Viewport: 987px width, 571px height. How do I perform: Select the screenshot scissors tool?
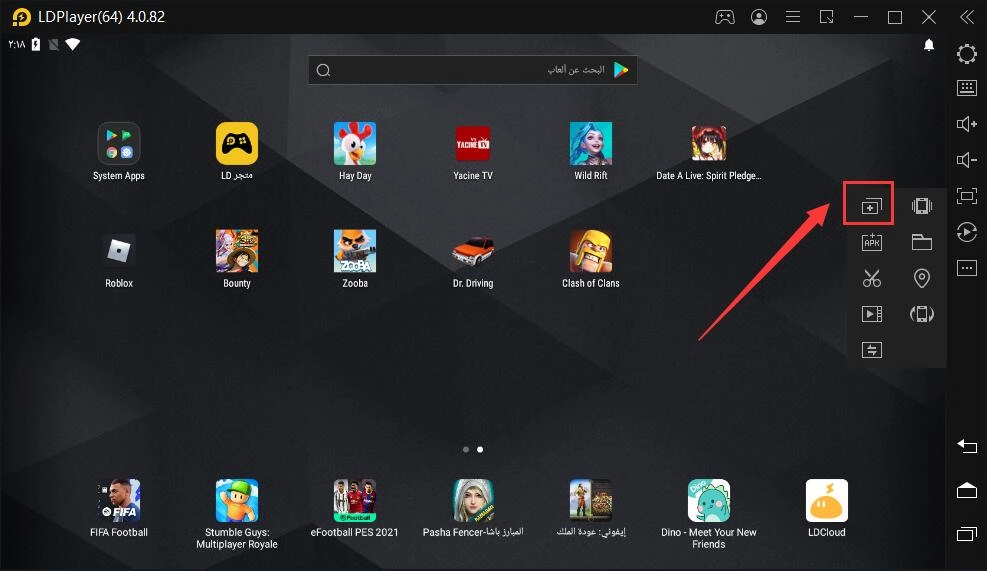[872, 278]
